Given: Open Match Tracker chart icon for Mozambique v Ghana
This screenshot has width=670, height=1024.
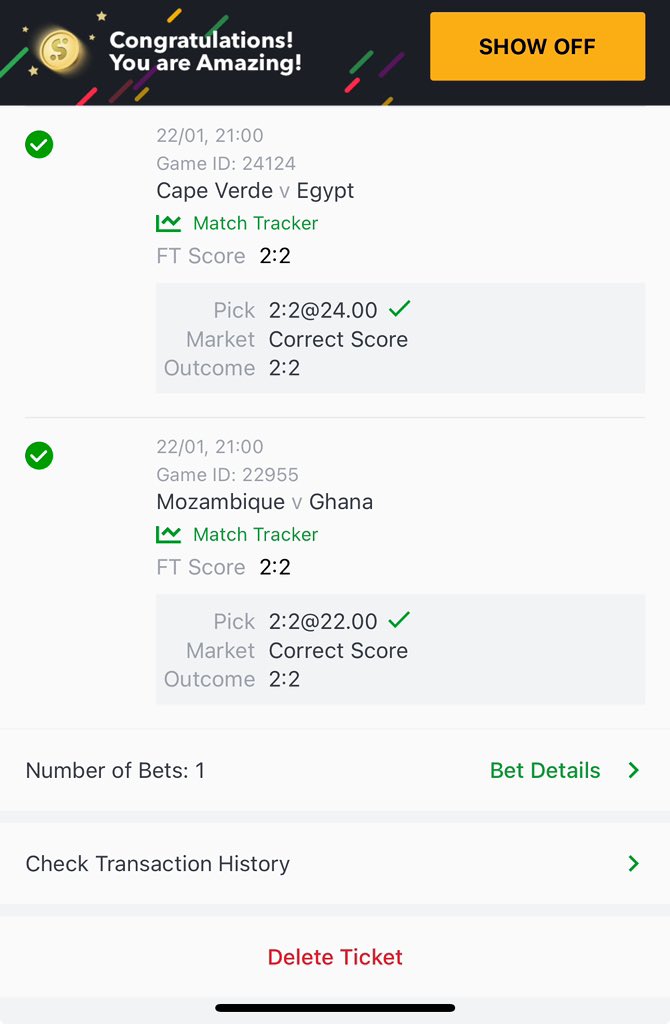Looking at the screenshot, I should [x=168, y=534].
